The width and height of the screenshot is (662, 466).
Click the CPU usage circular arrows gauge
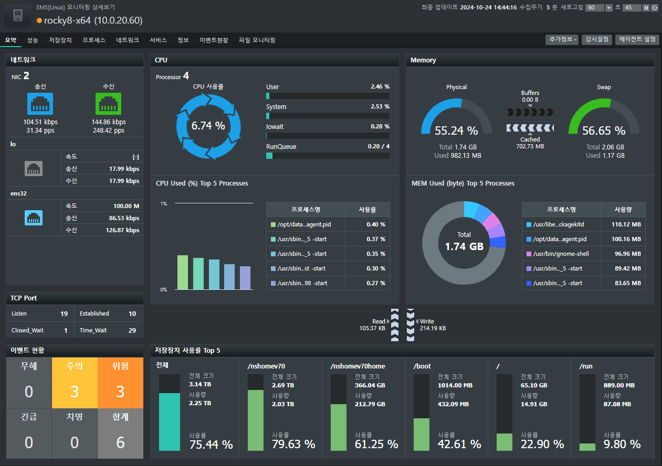tap(208, 126)
